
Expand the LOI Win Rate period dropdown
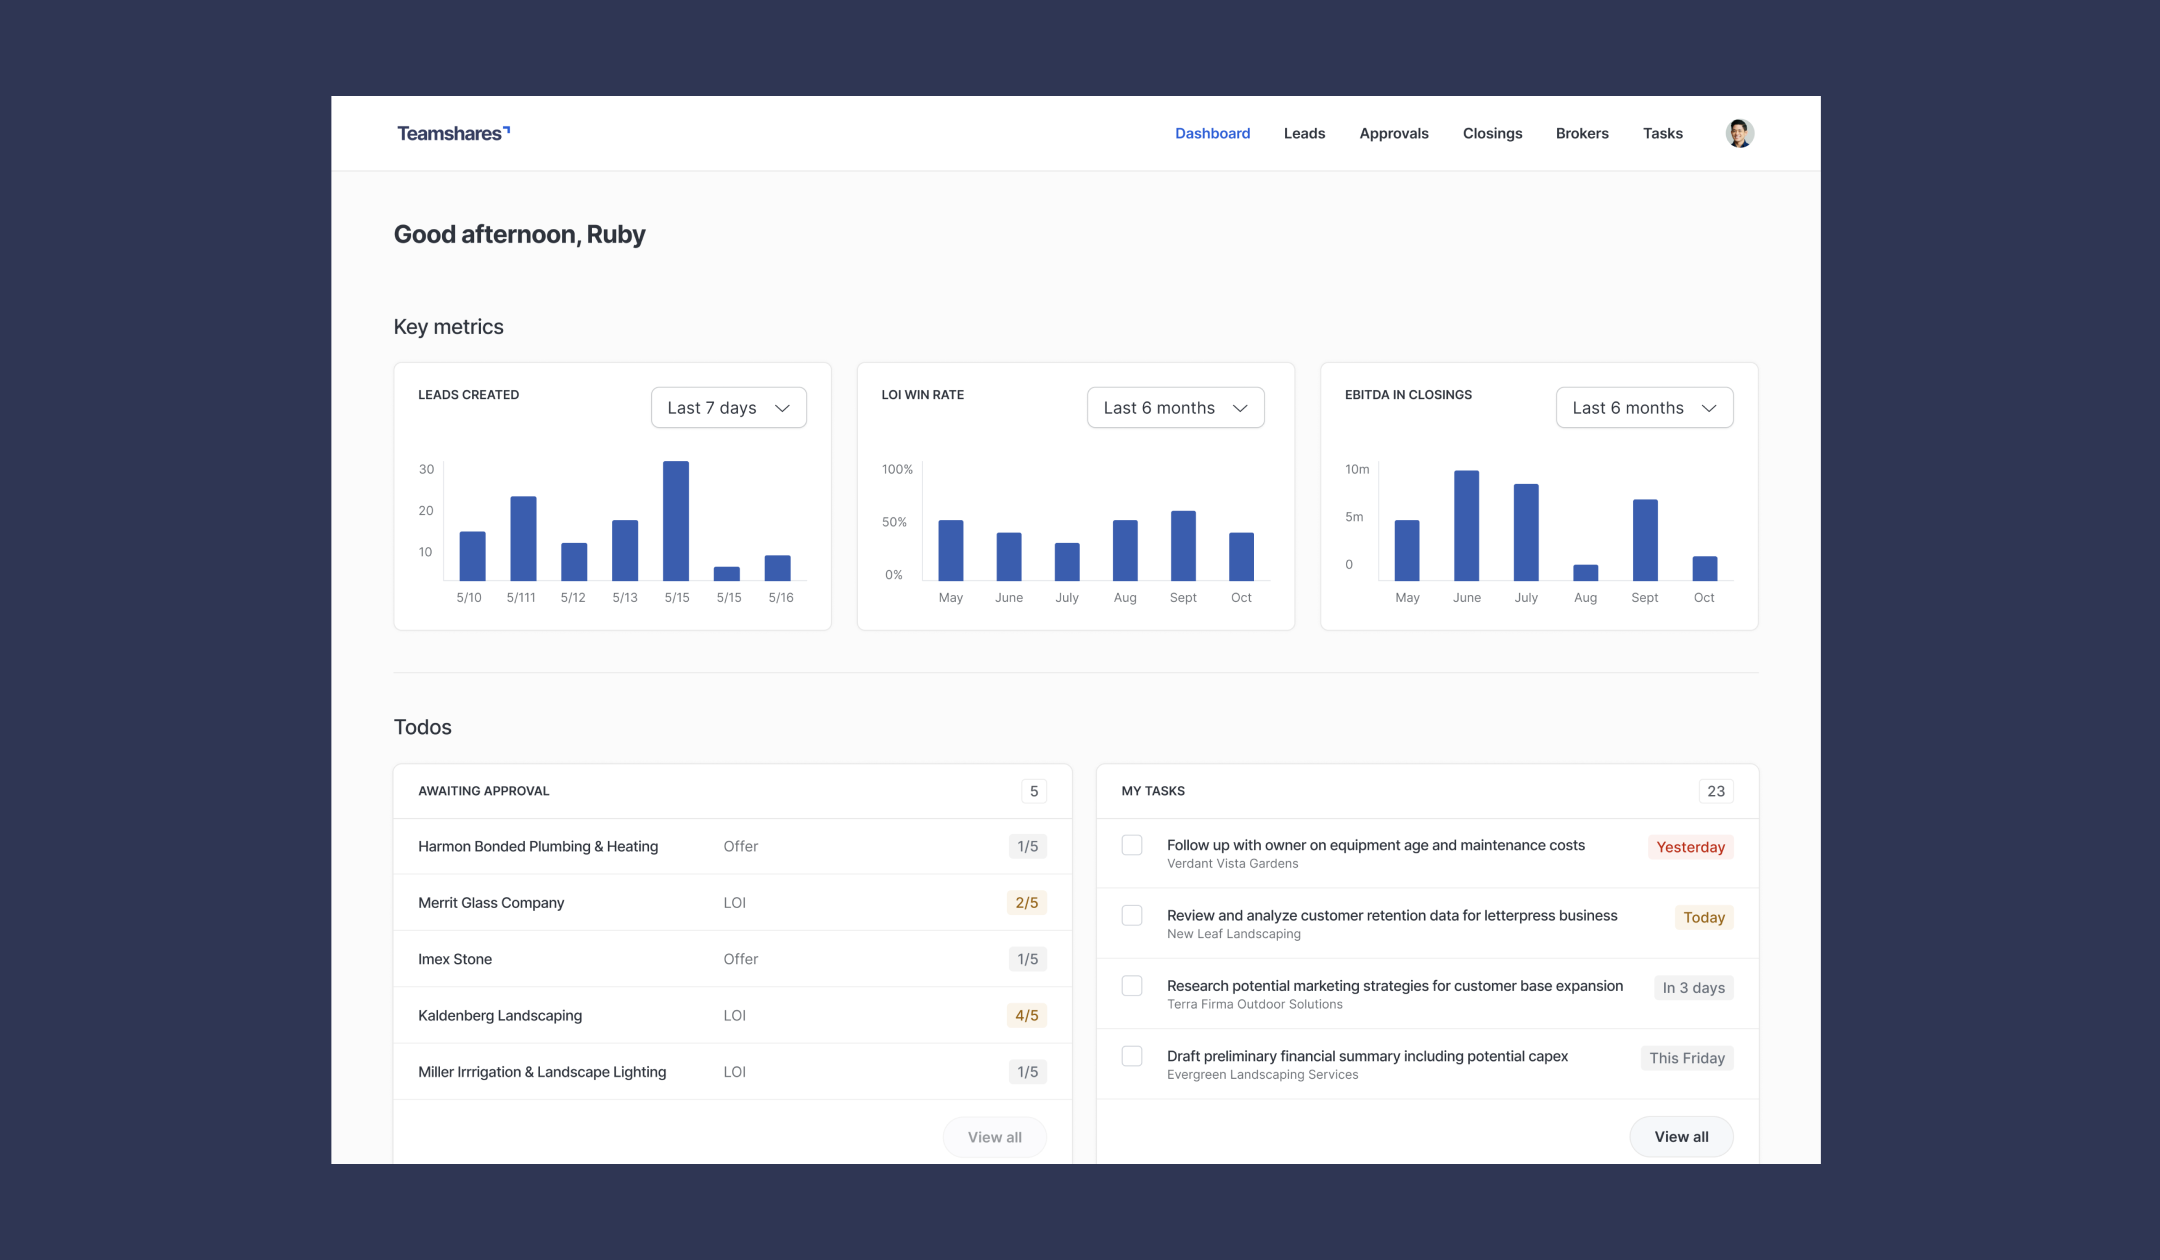click(x=1175, y=408)
